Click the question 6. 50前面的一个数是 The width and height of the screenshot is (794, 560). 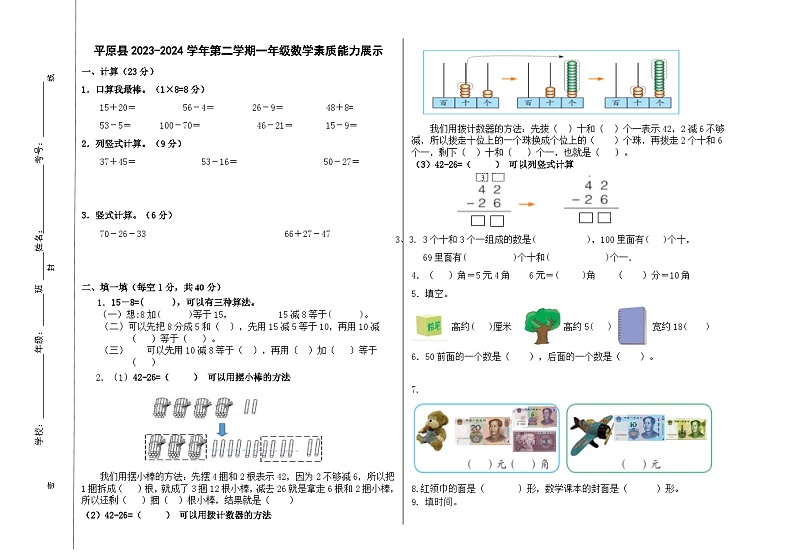532,357
